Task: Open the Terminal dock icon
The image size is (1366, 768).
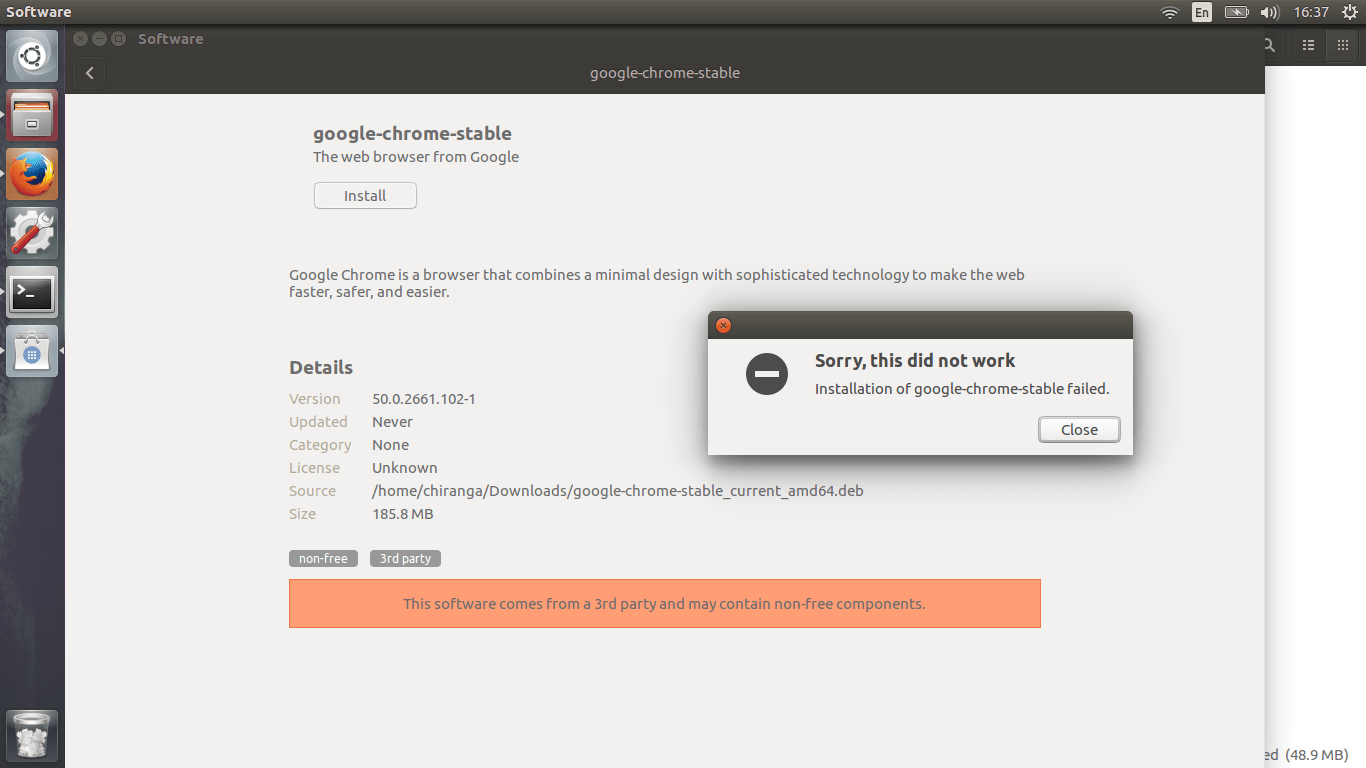Action: click(x=32, y=292)
